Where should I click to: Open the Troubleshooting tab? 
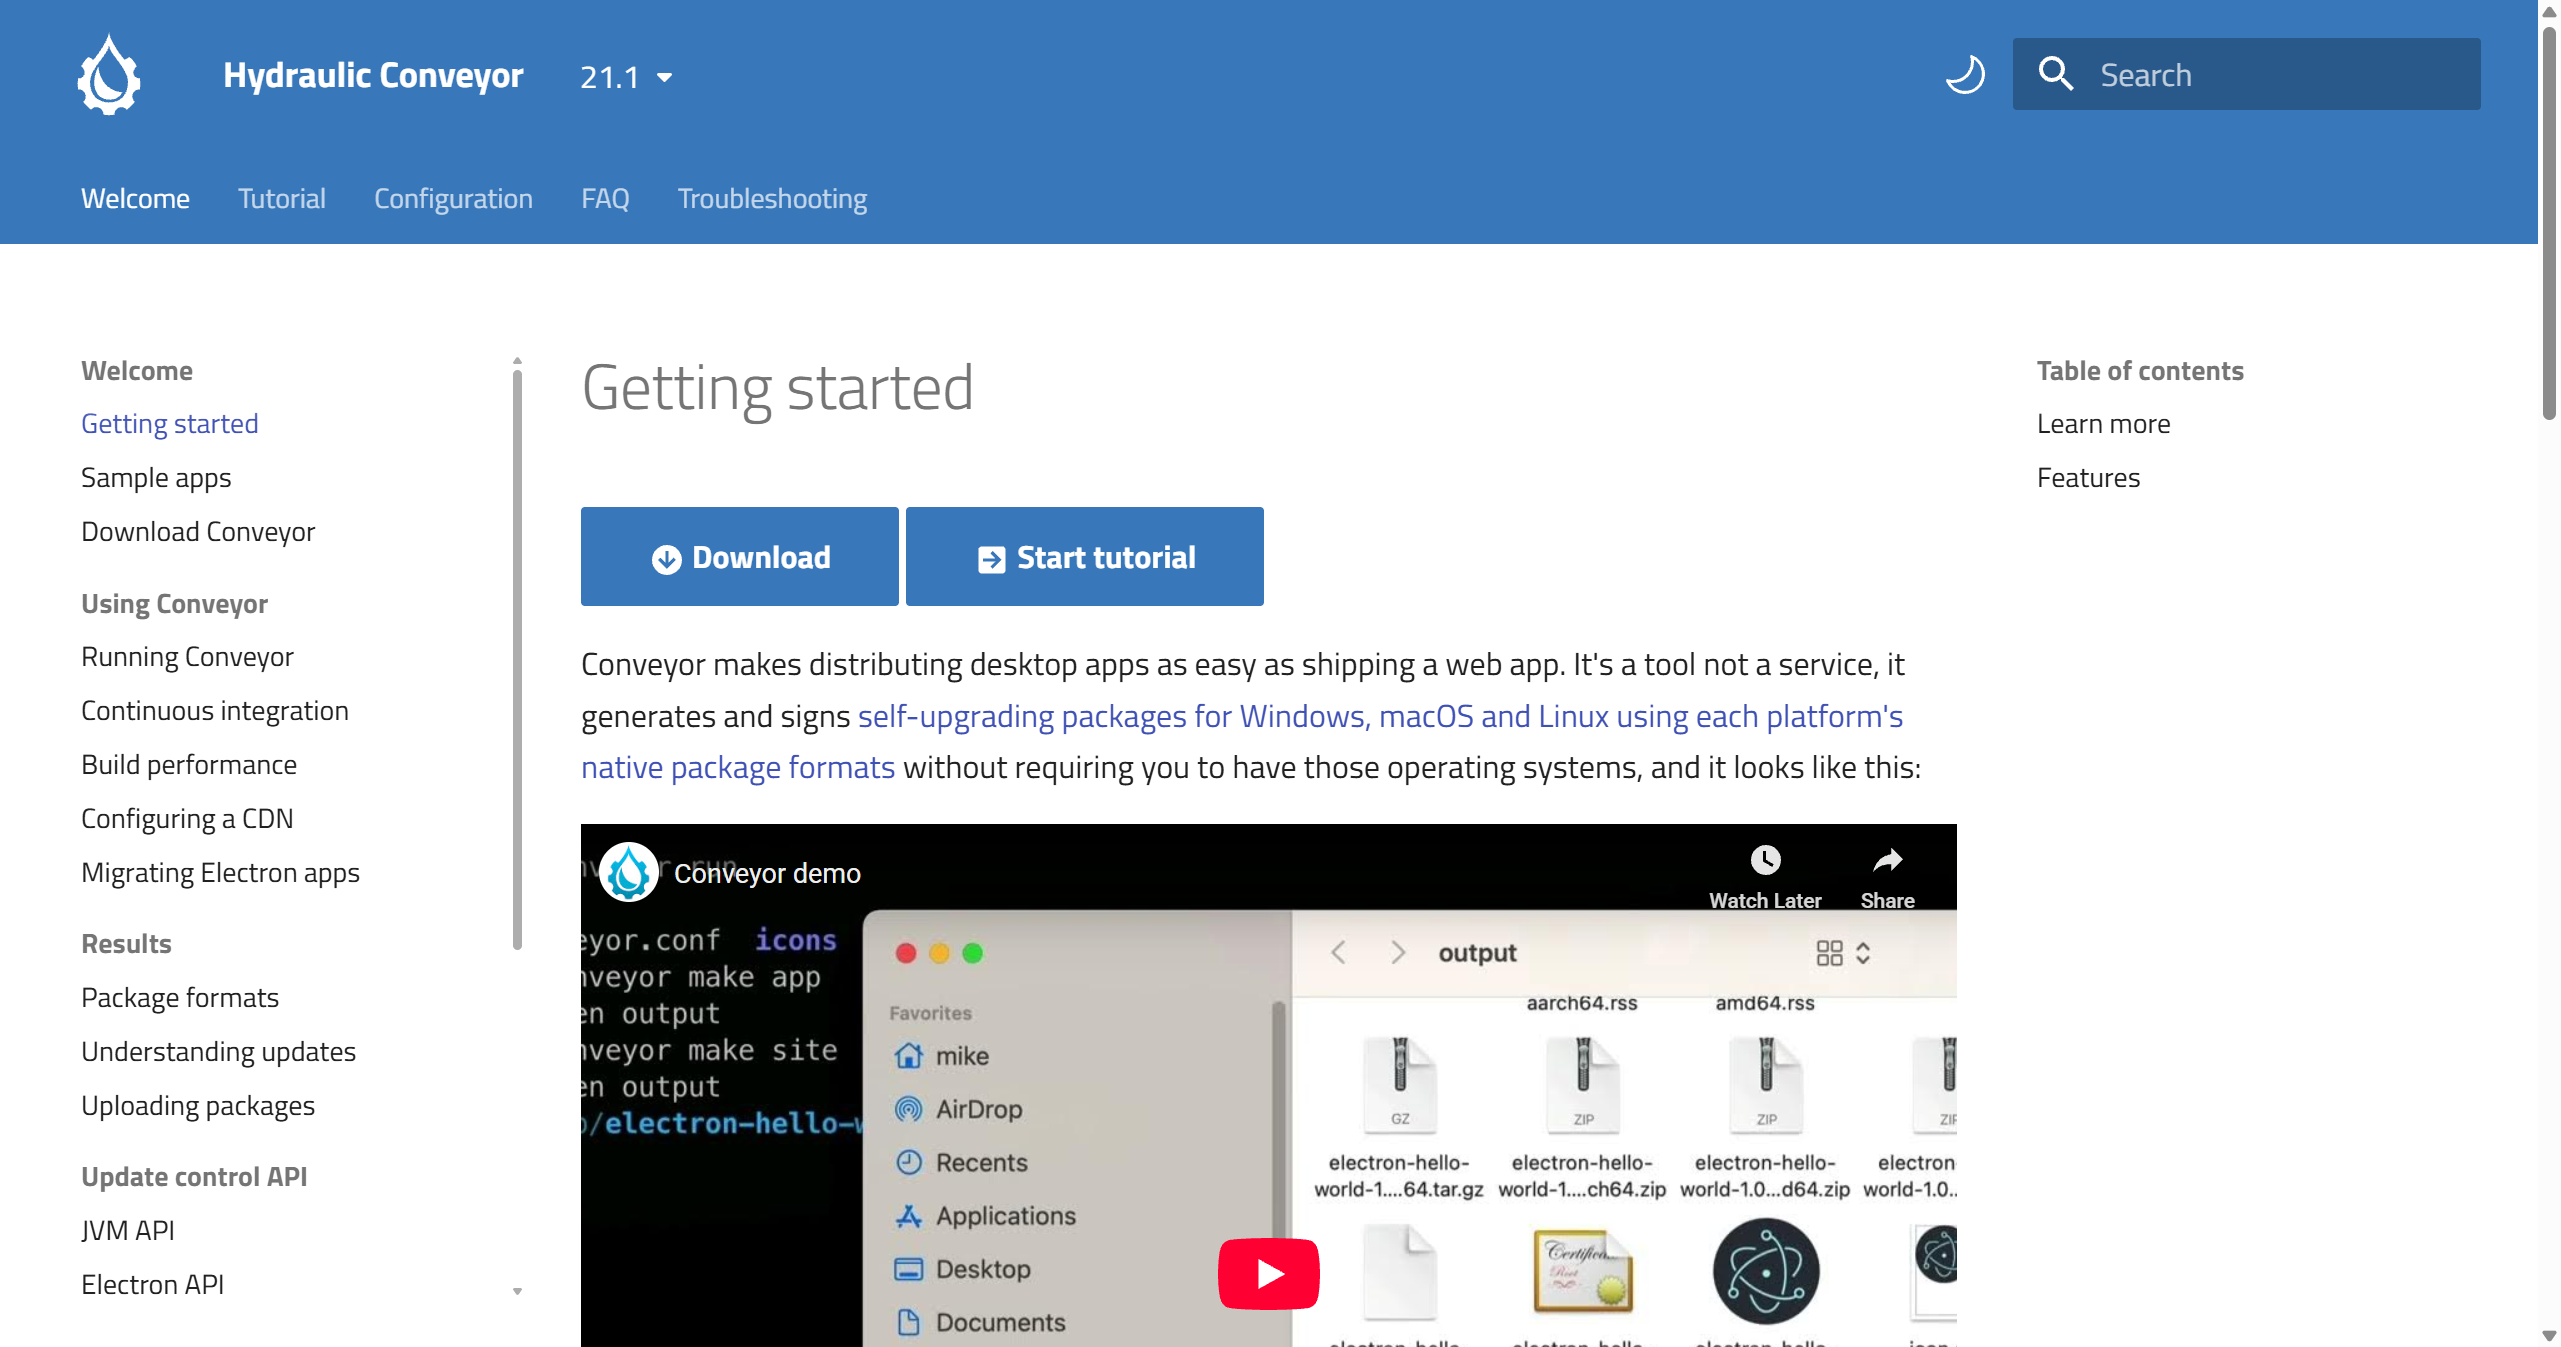click(772, 198)
